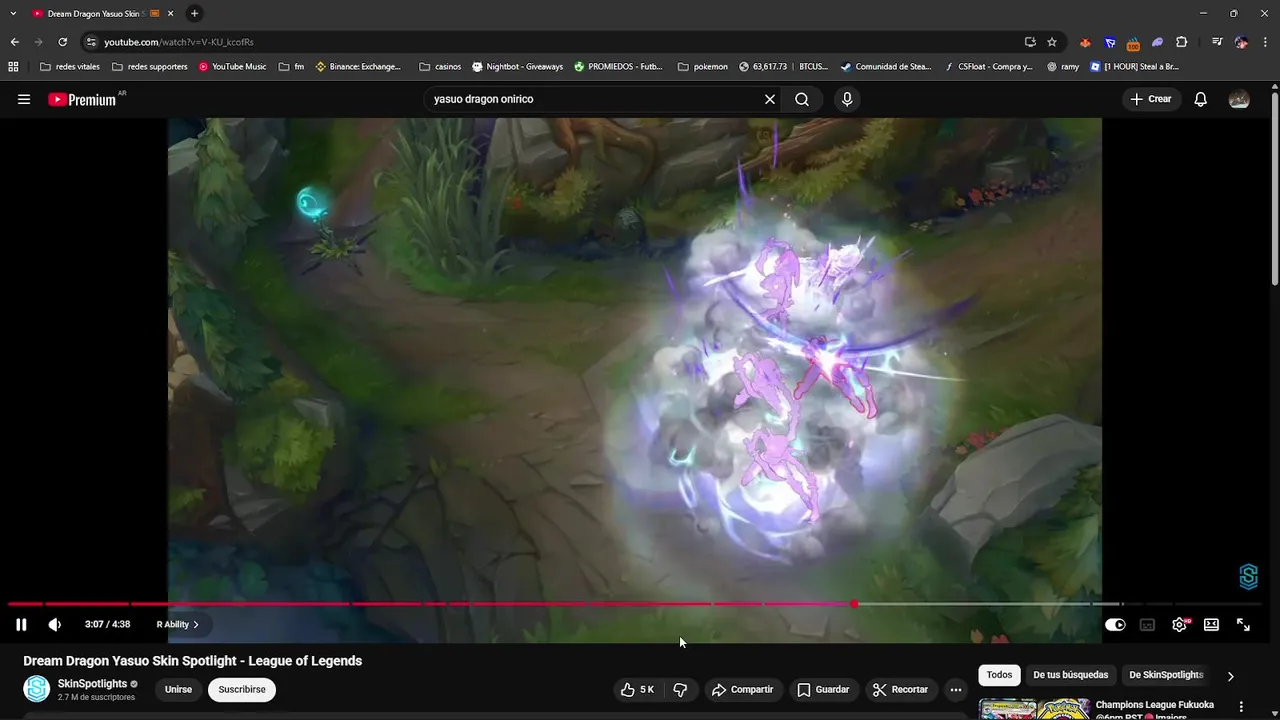Image resolution: width=1280 pixels, height=720 pixels.
Task: Click the Recortar clip button
Action: point(900,689)
